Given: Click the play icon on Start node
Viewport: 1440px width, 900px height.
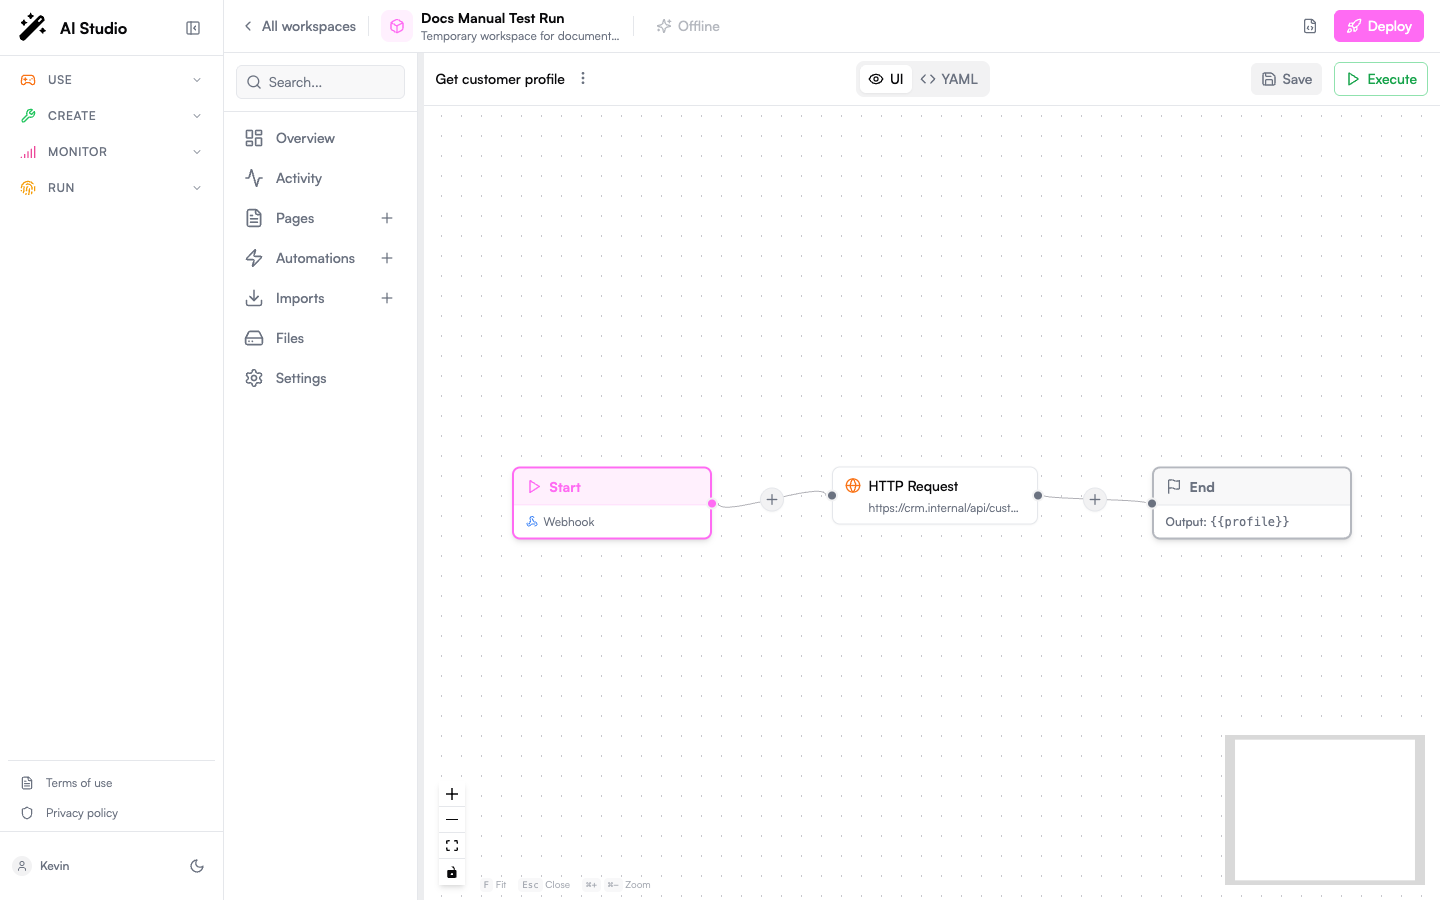Looking at the screenshot, I should pos(534,487).
